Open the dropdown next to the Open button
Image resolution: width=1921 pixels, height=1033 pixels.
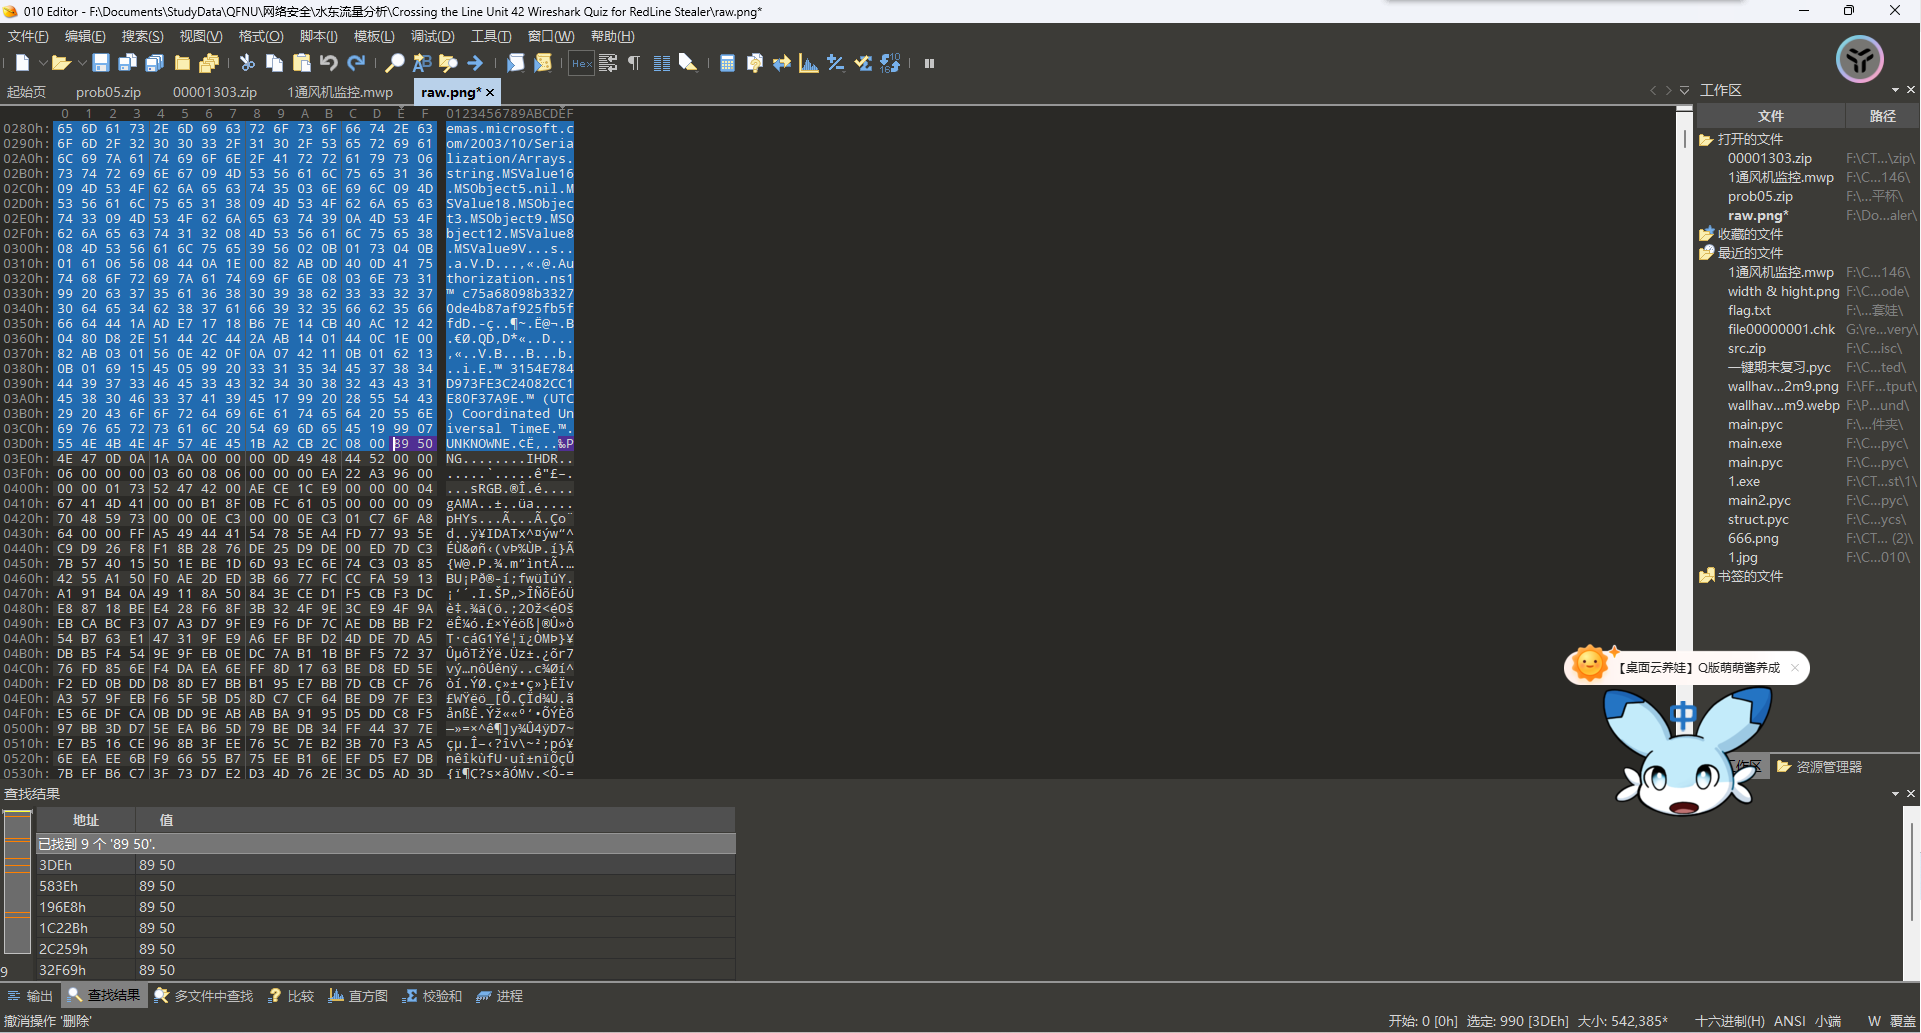click(x=80, y=62)
